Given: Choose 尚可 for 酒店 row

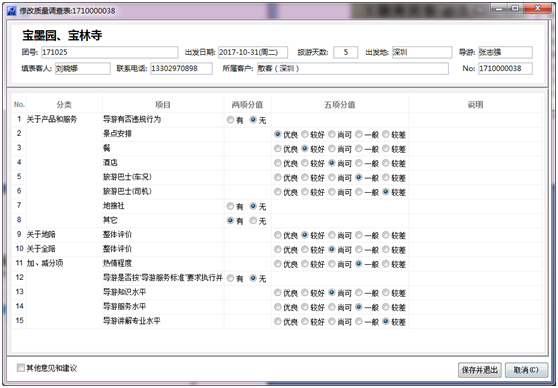Looking at the screenshot, I should (x=332, y=163).
